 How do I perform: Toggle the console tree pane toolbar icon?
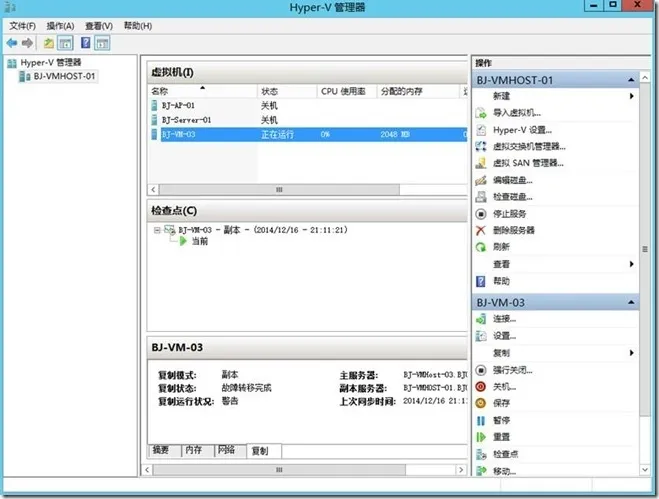(x=65, y=43)
